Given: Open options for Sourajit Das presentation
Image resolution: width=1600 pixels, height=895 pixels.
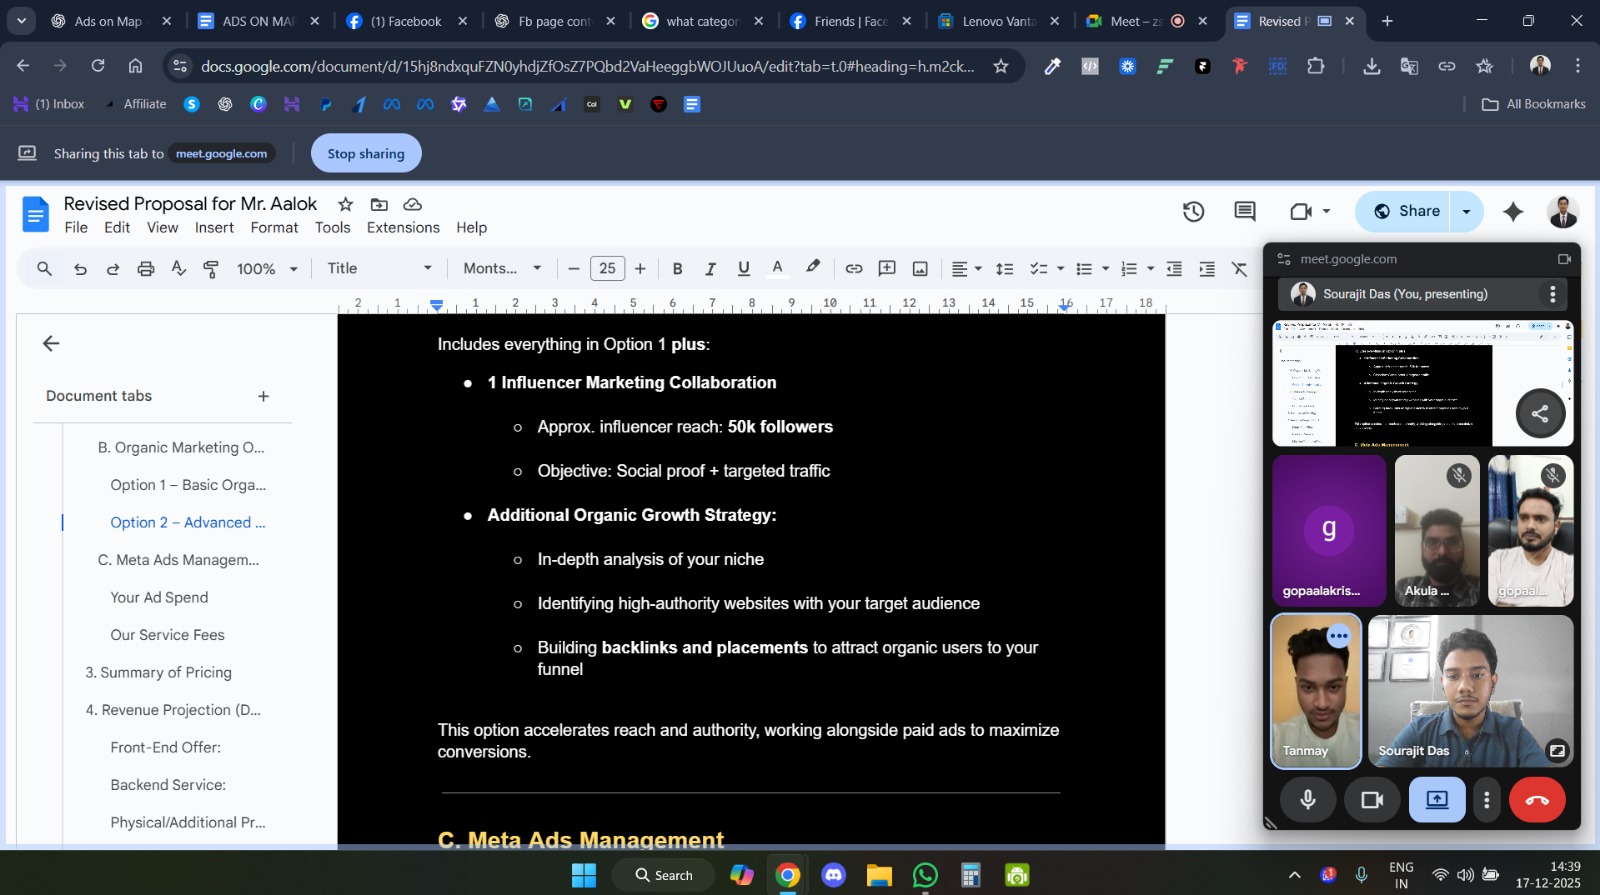Looking at the screenshot, I should coord(1552,294).
